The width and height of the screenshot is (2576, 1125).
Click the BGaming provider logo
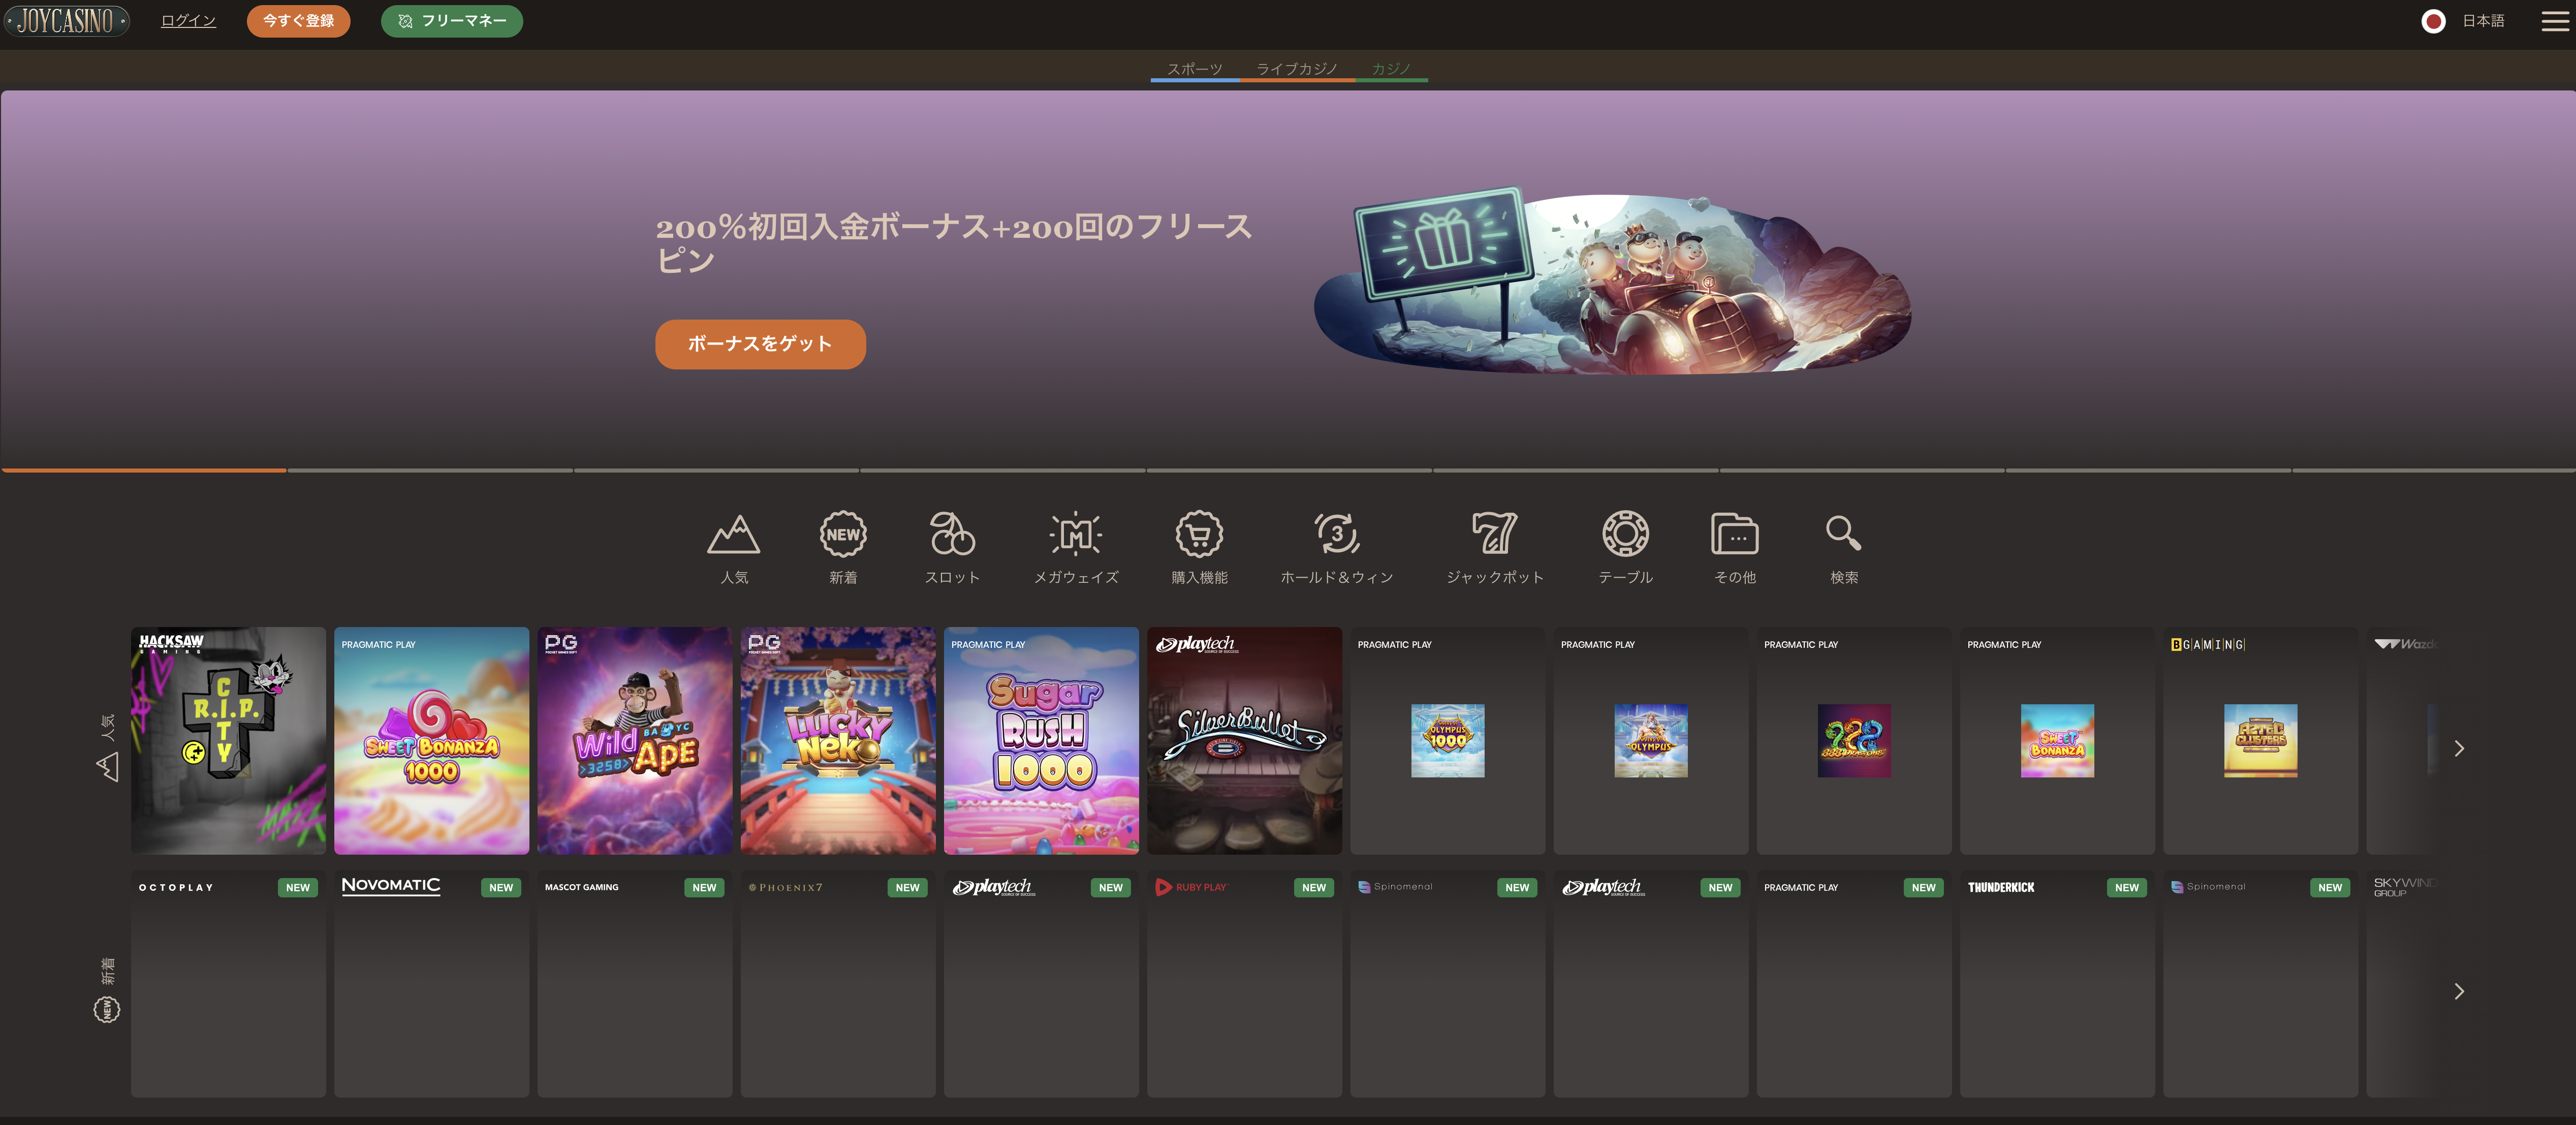tap(2208, 645)
